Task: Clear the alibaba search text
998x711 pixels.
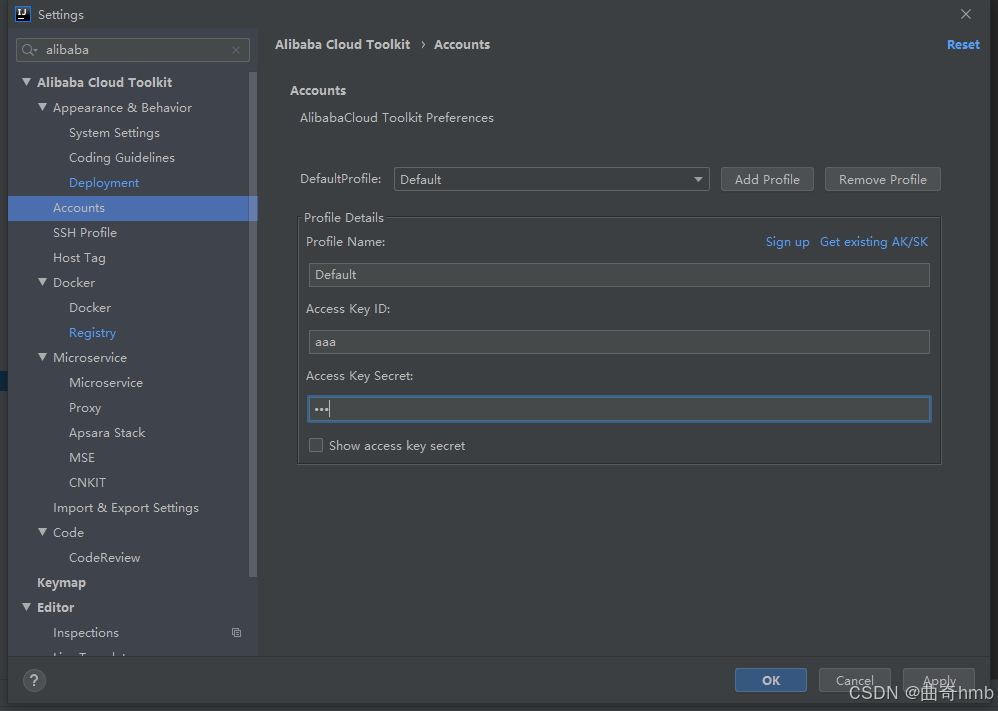Action: 236,50
